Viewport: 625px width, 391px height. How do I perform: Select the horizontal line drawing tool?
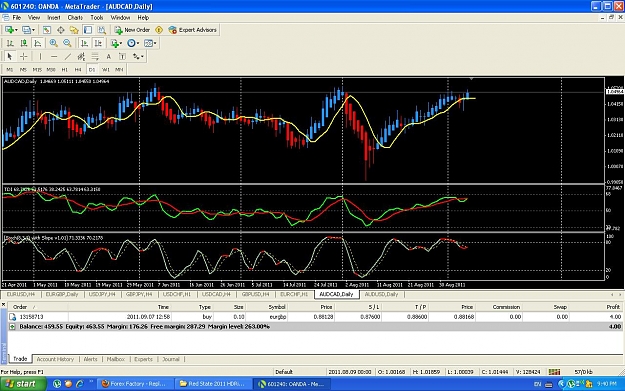click(x=54, y=57)
